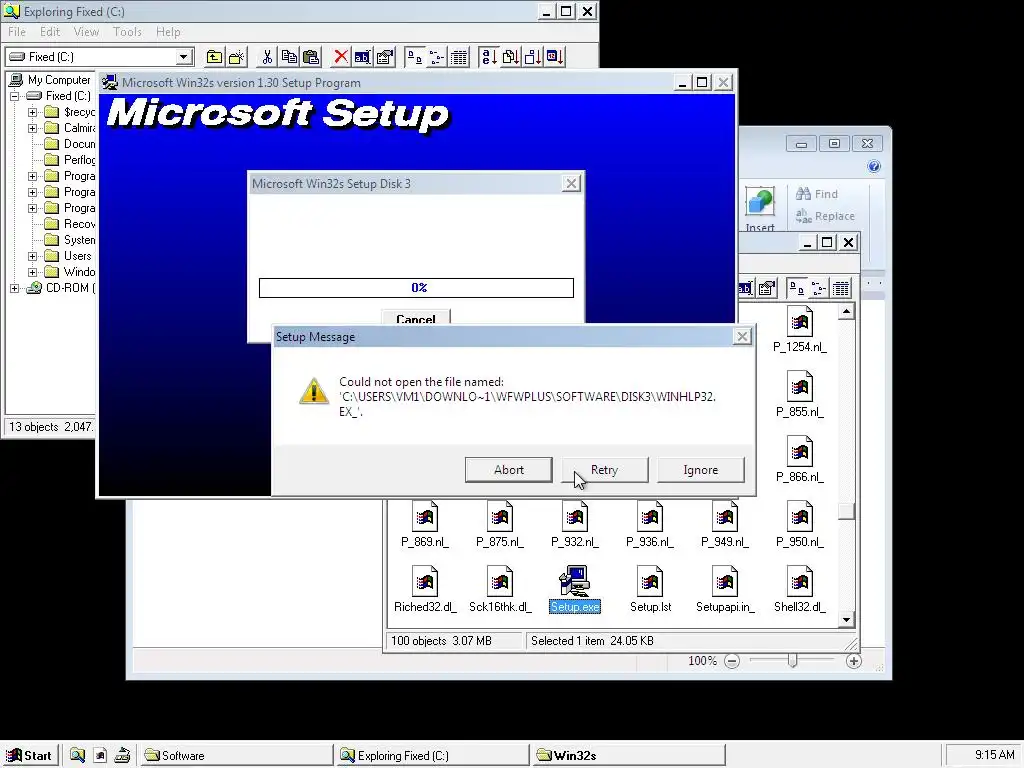Image resolution: width=1024 pixels, height=768 pixels.
Task: Sort by date icon in Exploring toolbar
Action: (555, 57)
